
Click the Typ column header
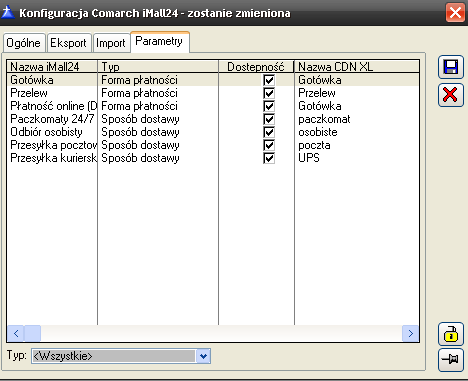click(x=158, y=67)
